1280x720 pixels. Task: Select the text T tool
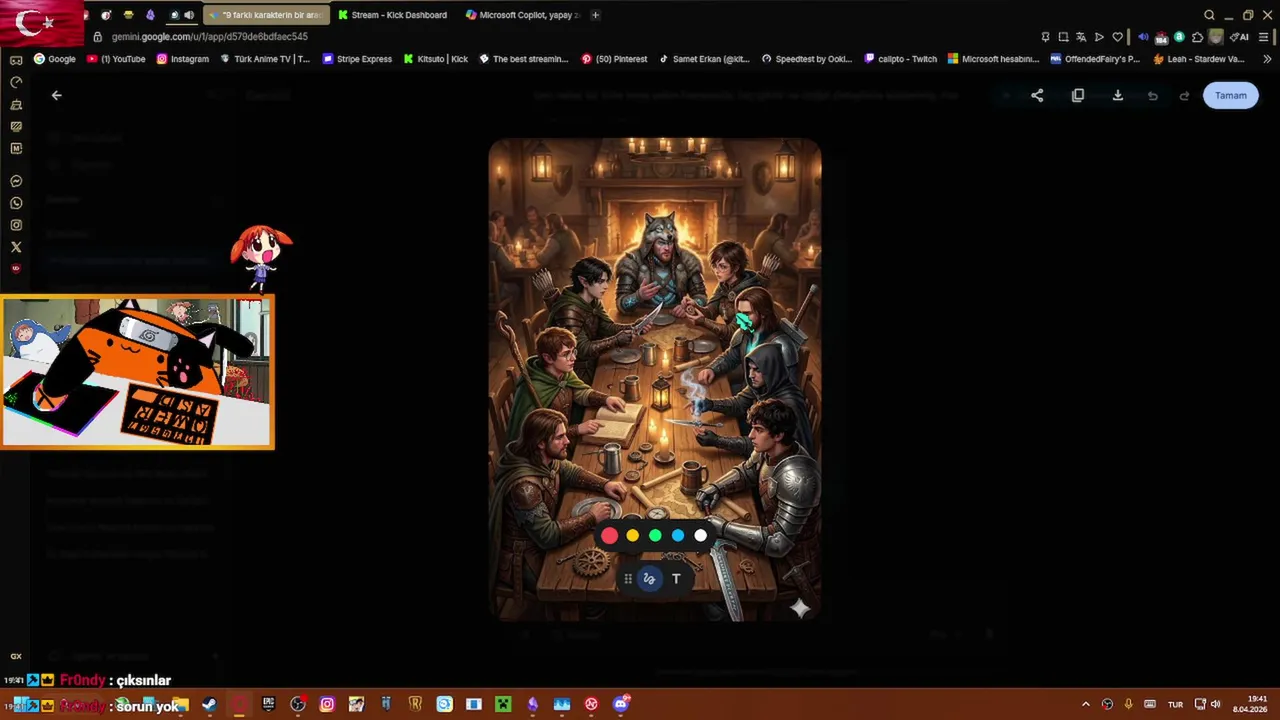676,578
